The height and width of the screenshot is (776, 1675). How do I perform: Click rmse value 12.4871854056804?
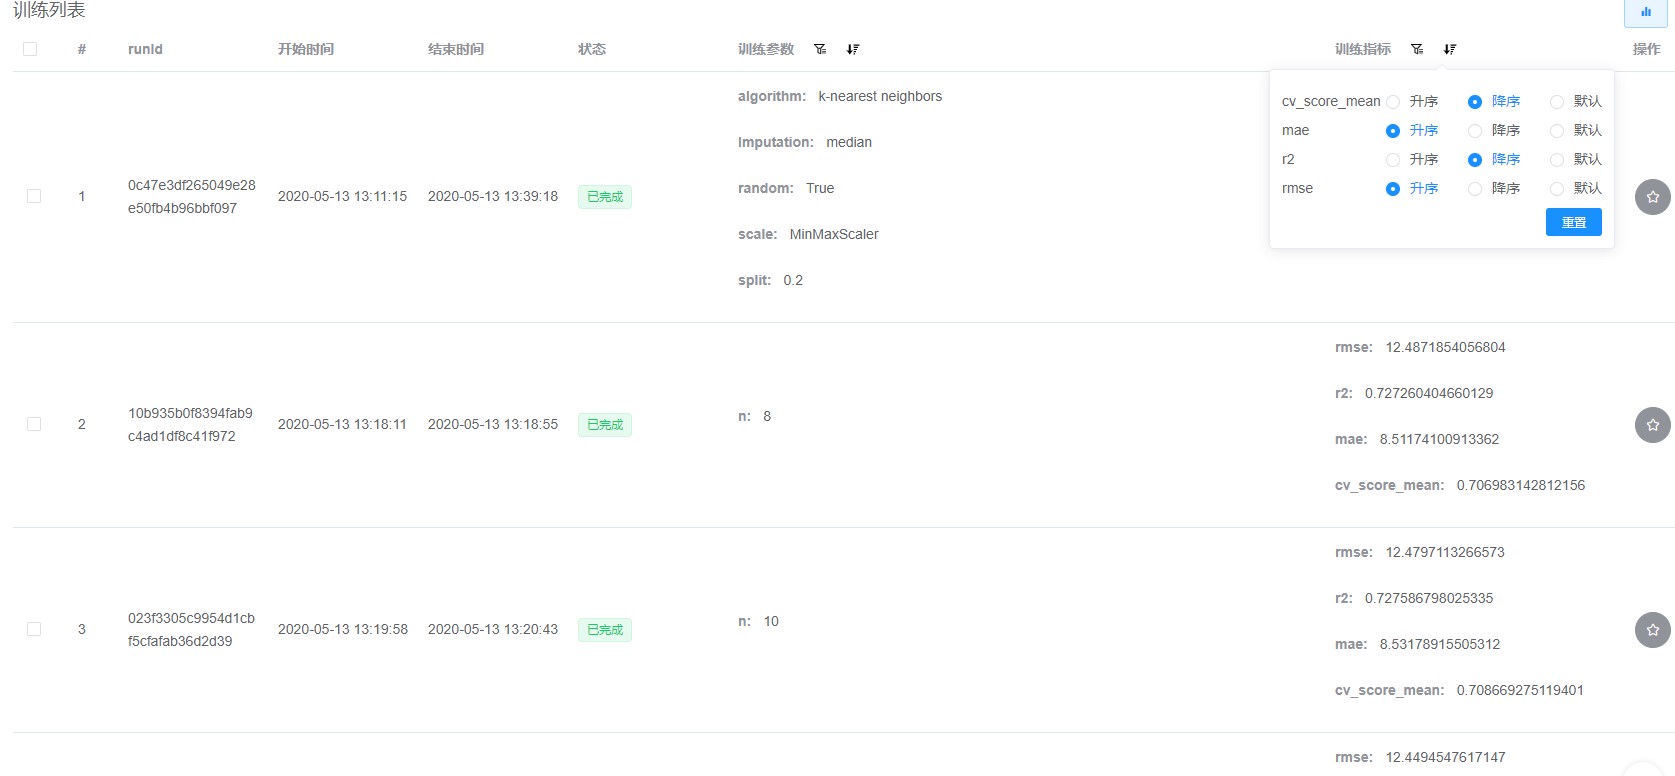tap(1445, 348)
